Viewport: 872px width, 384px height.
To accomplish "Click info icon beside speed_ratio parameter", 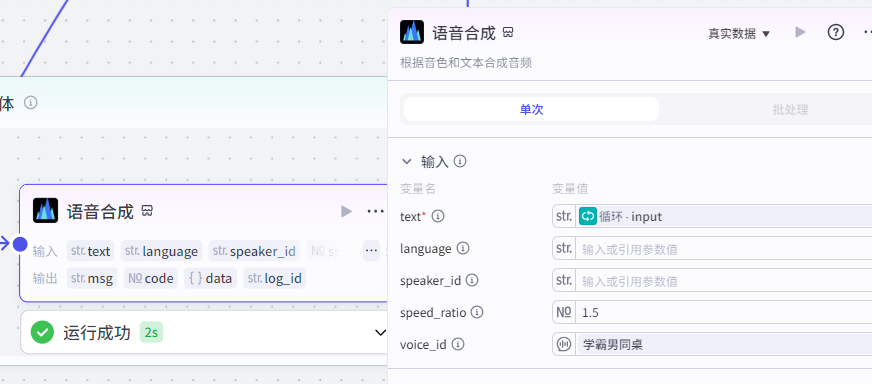I will (x=477, y=312).
